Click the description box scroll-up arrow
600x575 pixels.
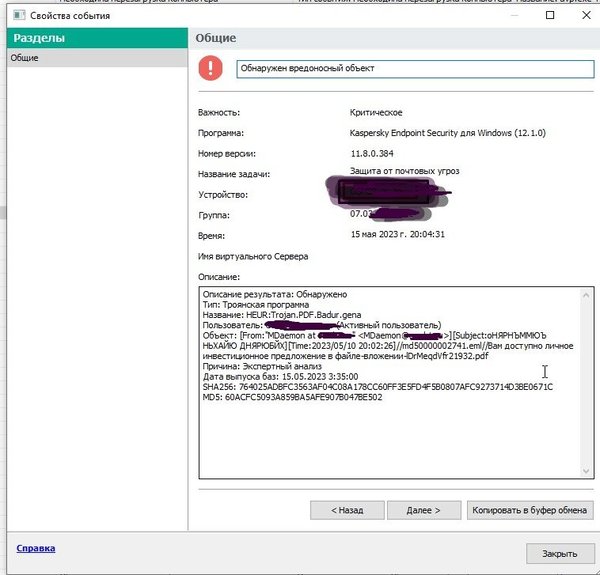(586, 295)
